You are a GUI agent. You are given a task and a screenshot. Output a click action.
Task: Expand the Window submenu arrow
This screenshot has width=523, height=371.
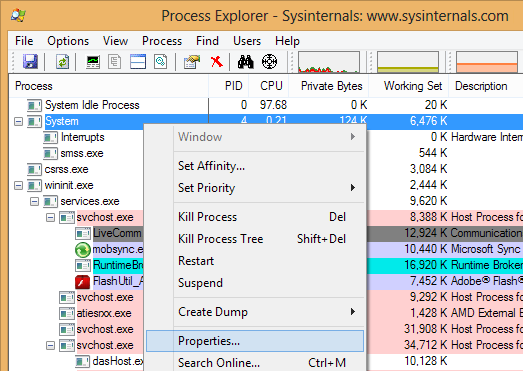pyautogui.click(x=353, y=137)
